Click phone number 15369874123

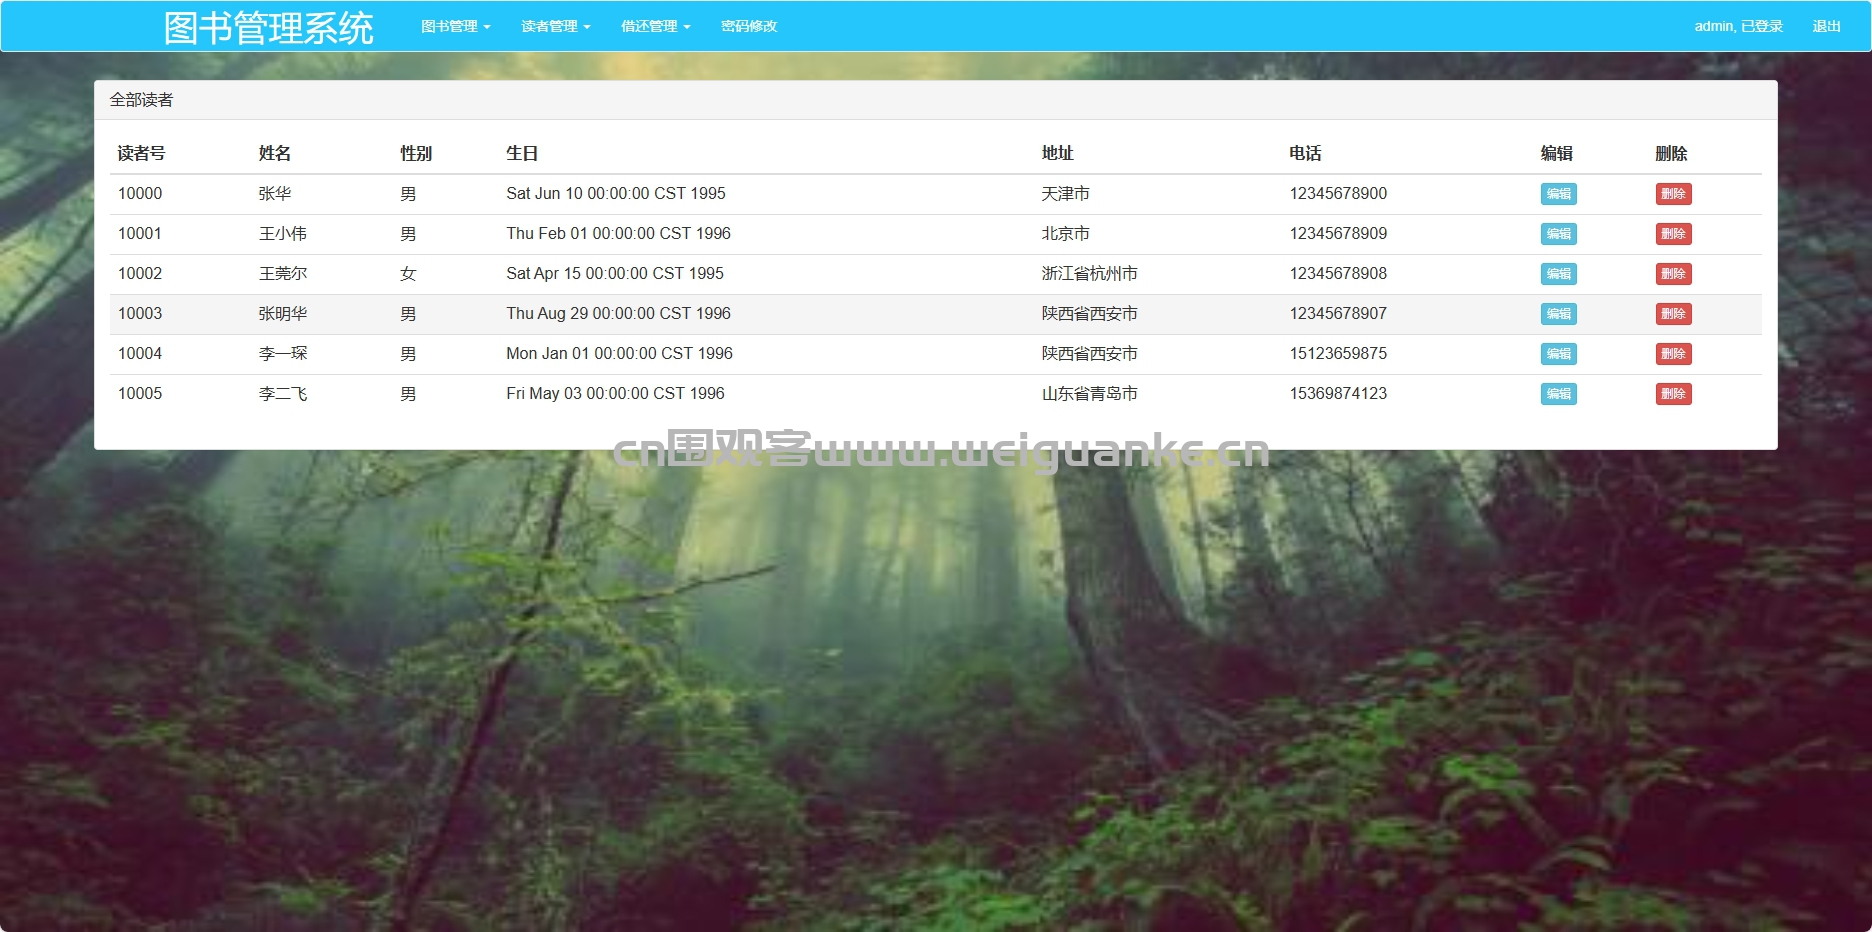tap(1338, 394)
